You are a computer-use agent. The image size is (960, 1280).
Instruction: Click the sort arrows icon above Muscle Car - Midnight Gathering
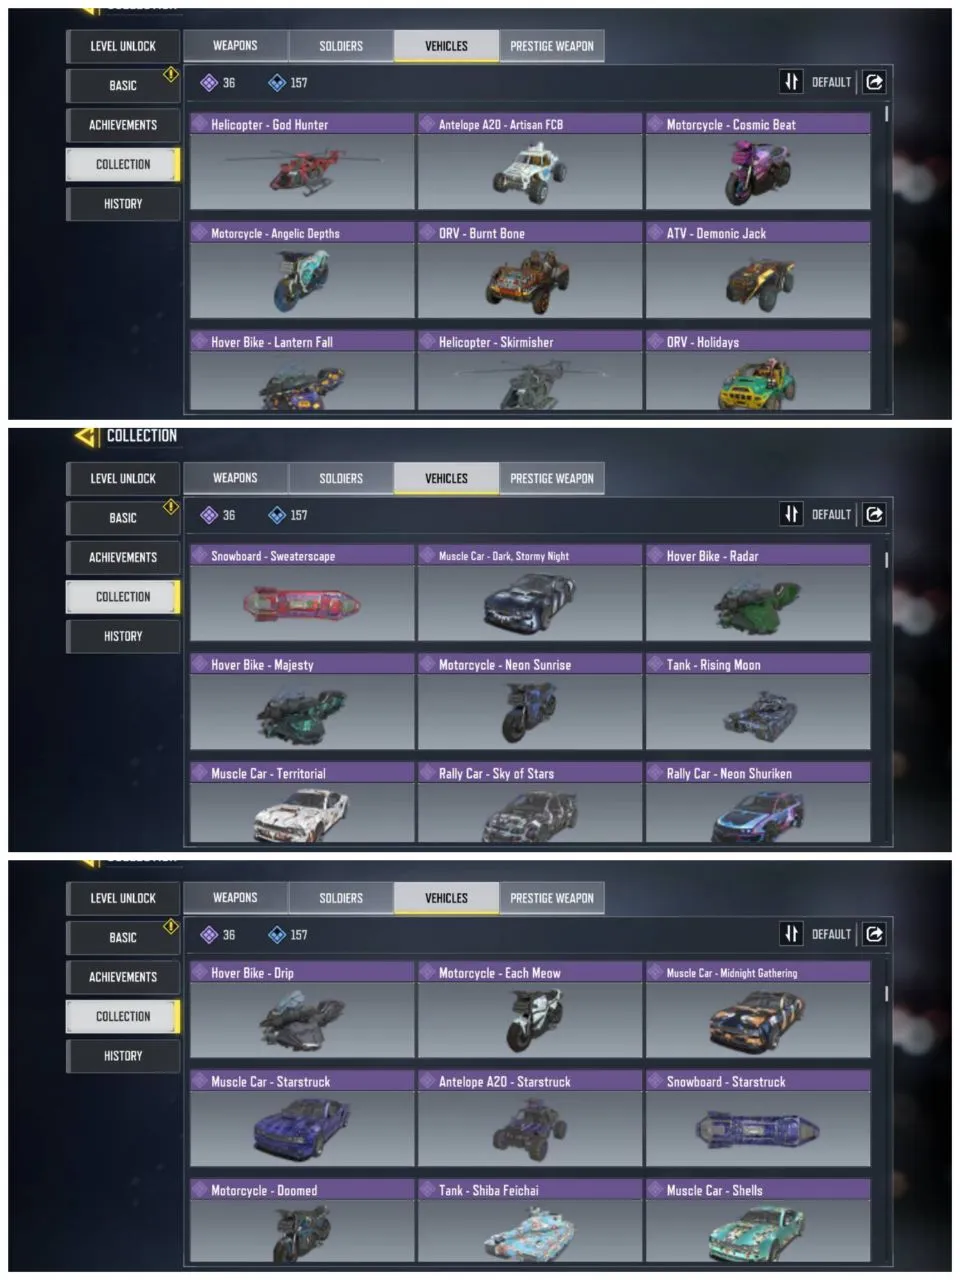(791, 934)
